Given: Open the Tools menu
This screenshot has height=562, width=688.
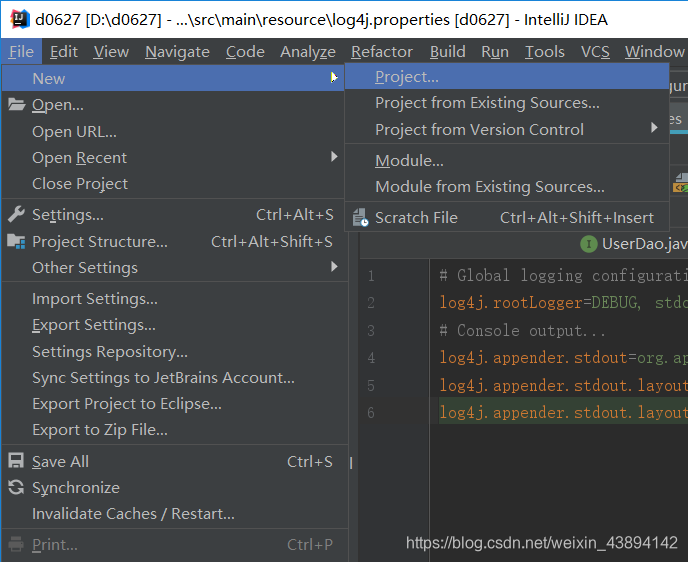Looking at the screenshot, I should (545, 52).
